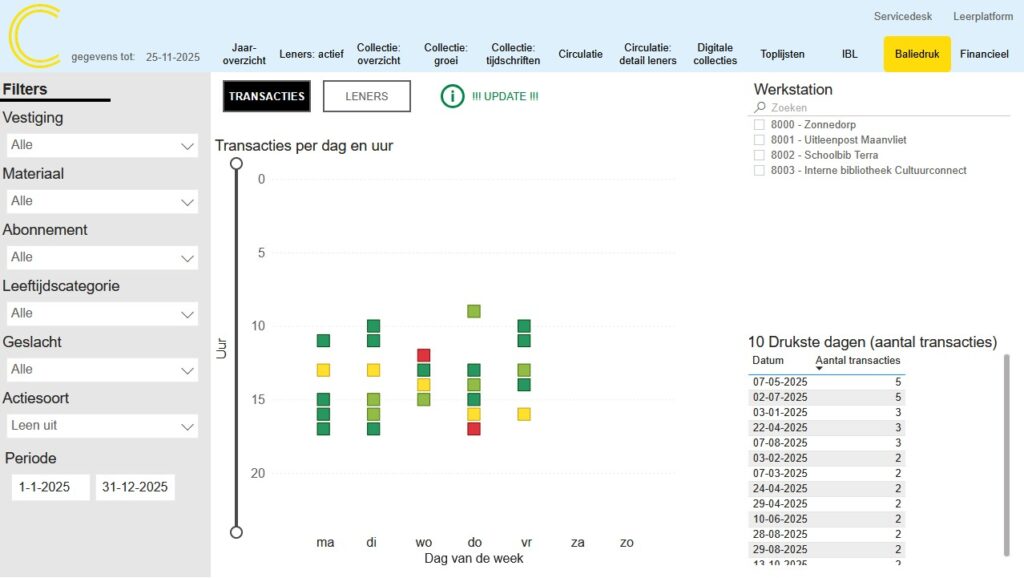Click the light green square at hour 9
Screen dimensions: 1024x578
tap(474, 311)
